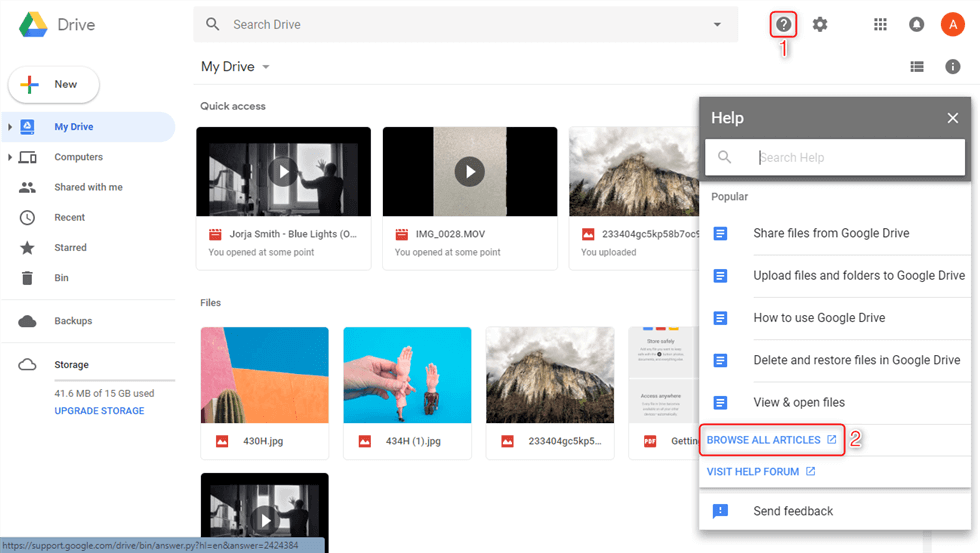This screenshot has width=980, height=553.
Task: Click the Upgrade Storage link
Action: [x=99, y=411]
